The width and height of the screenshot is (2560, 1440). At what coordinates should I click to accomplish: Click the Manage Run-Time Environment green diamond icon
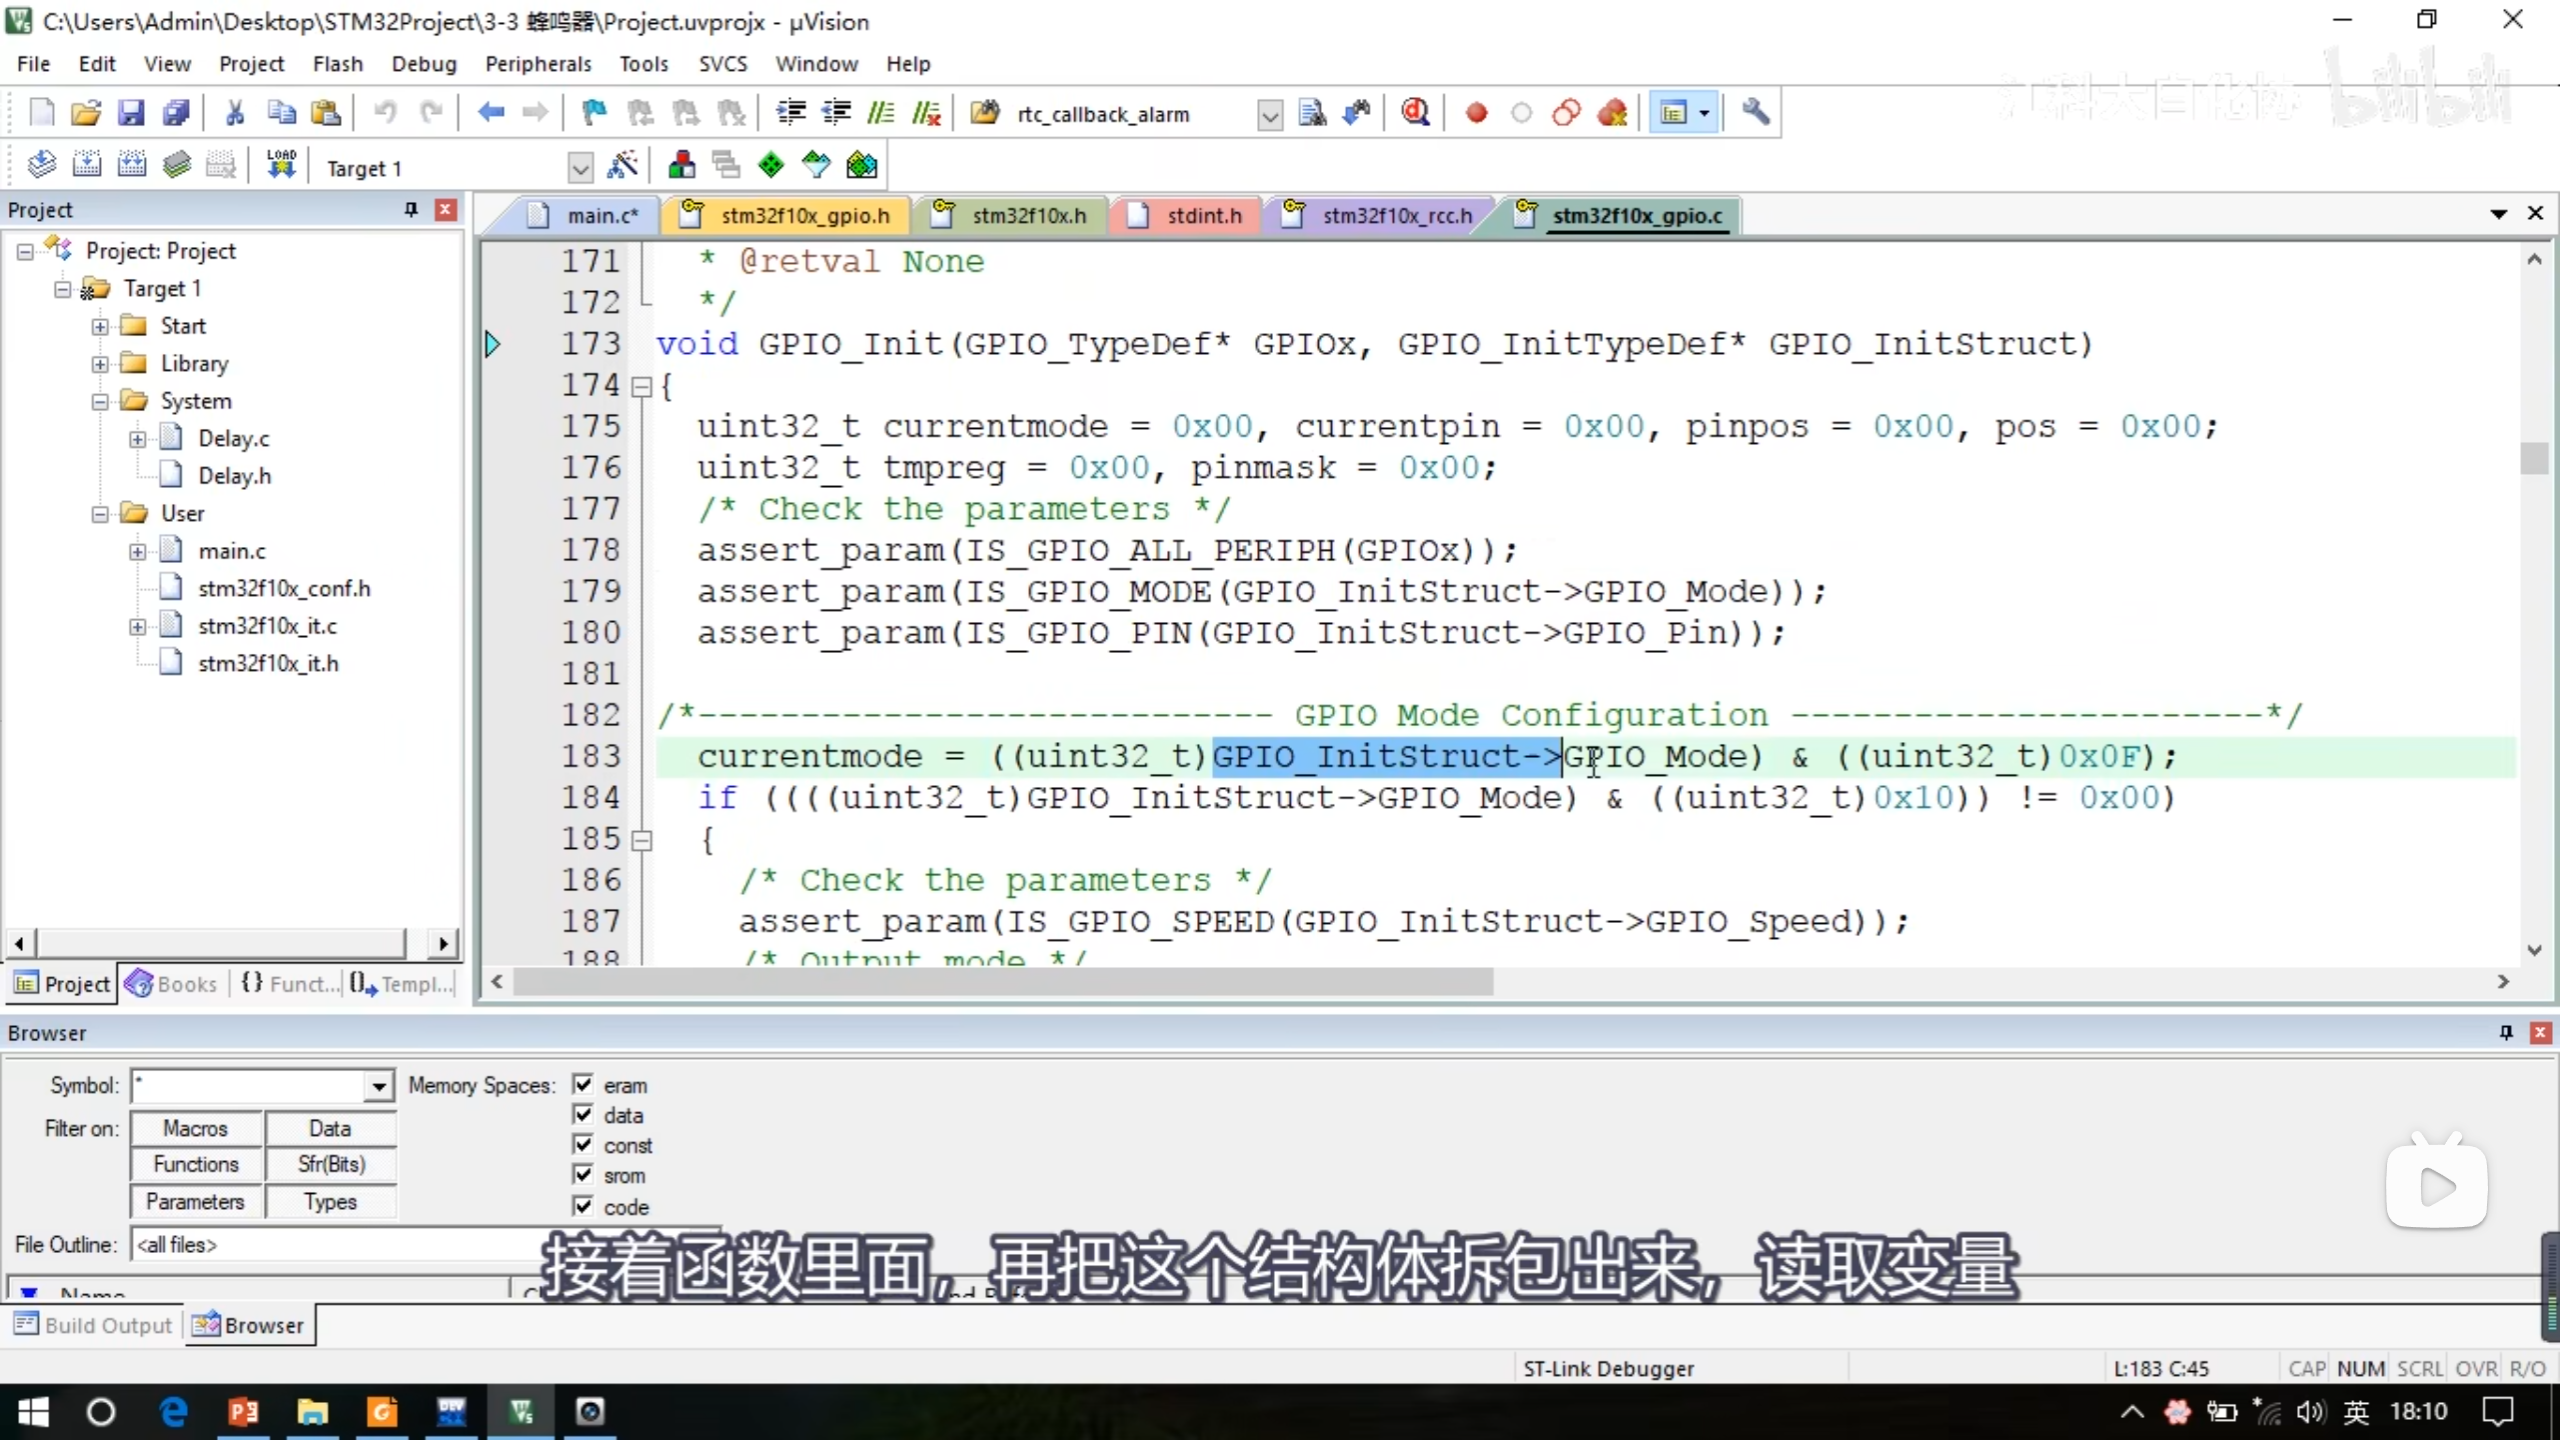tap(771, 166)
